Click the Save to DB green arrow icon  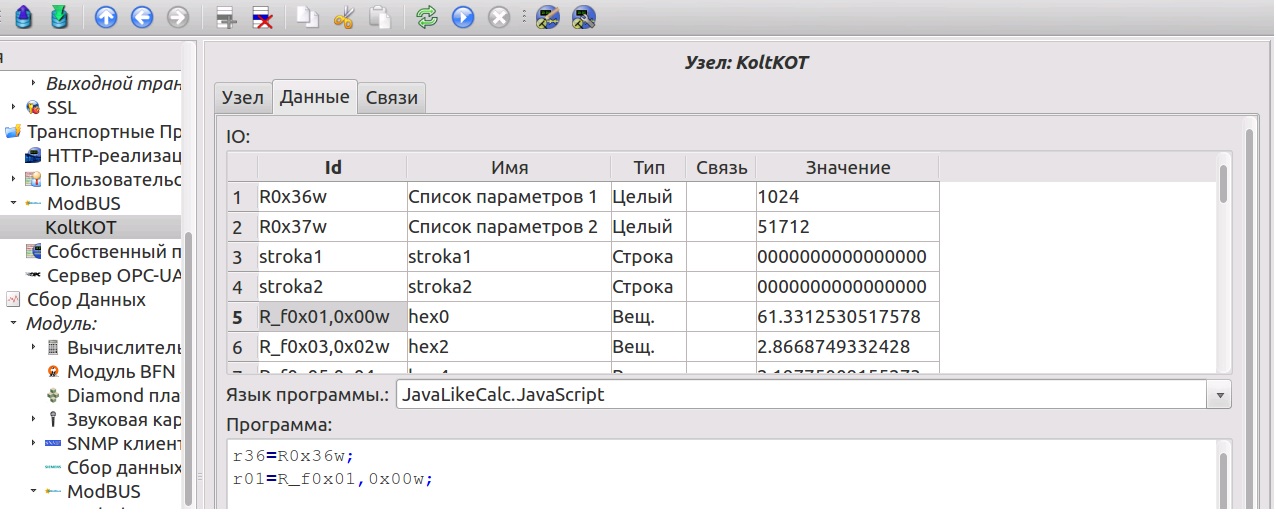coord(59,17)
